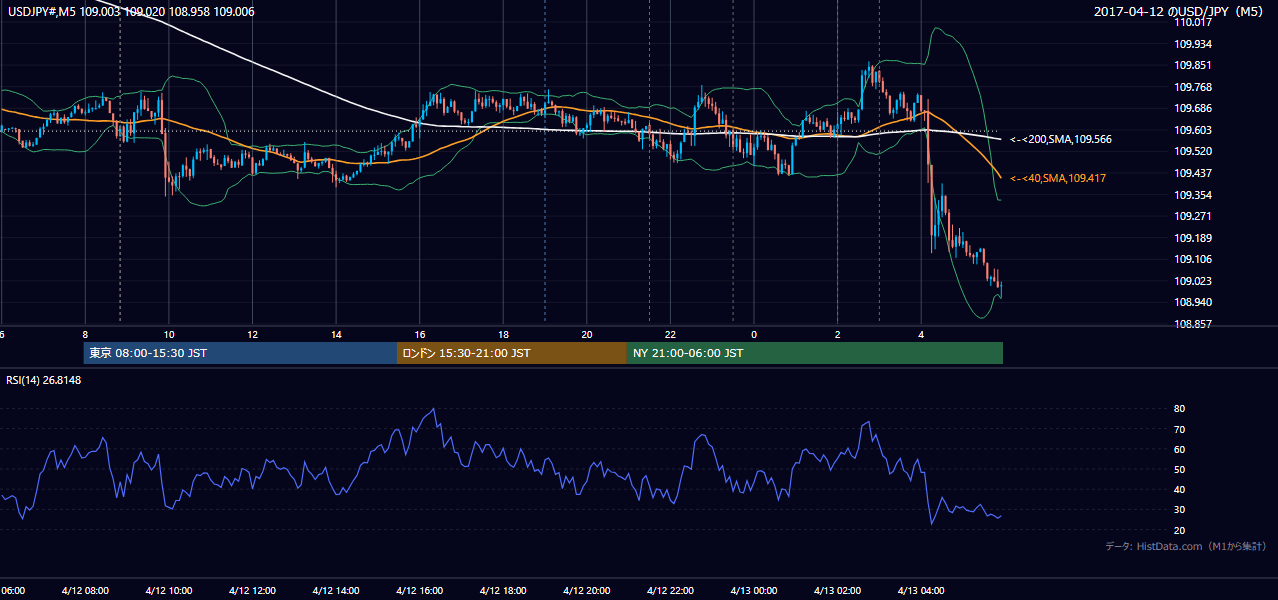Click hour 14 on the price chart axis
This screenshot has height=600, width=1278.
click(336, 334)
